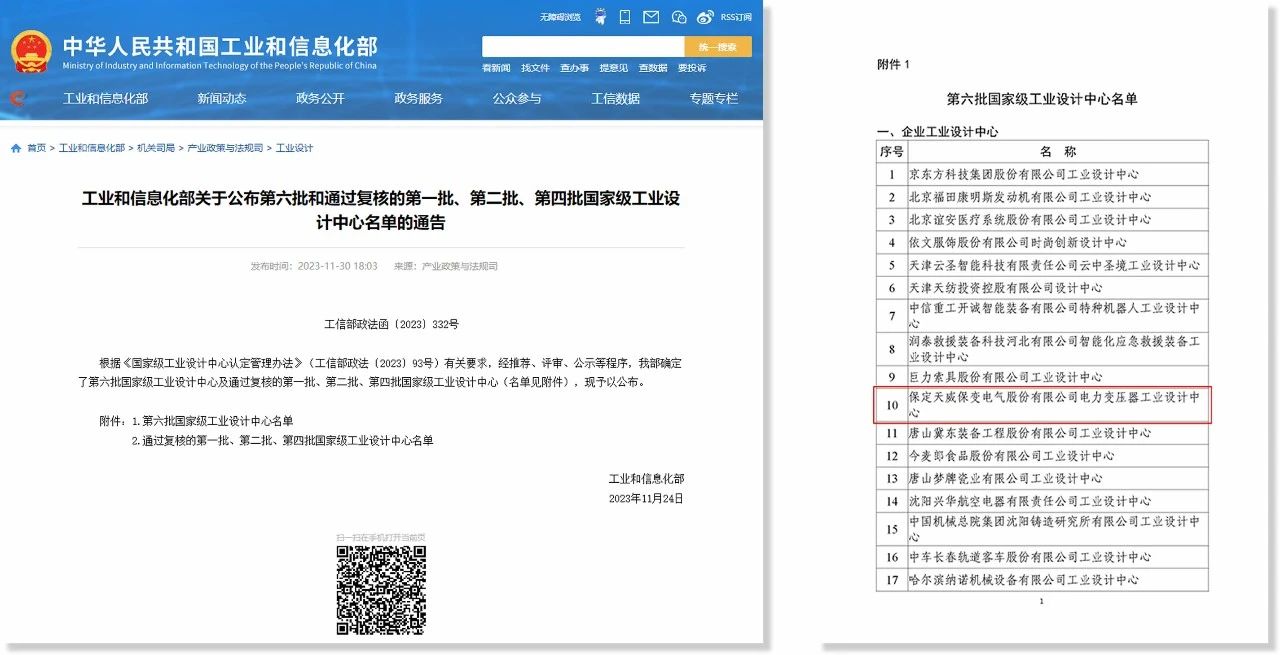Click the red 'e' icon in navbar
The width and height of the screenshot is (1280, 655).
17,98
